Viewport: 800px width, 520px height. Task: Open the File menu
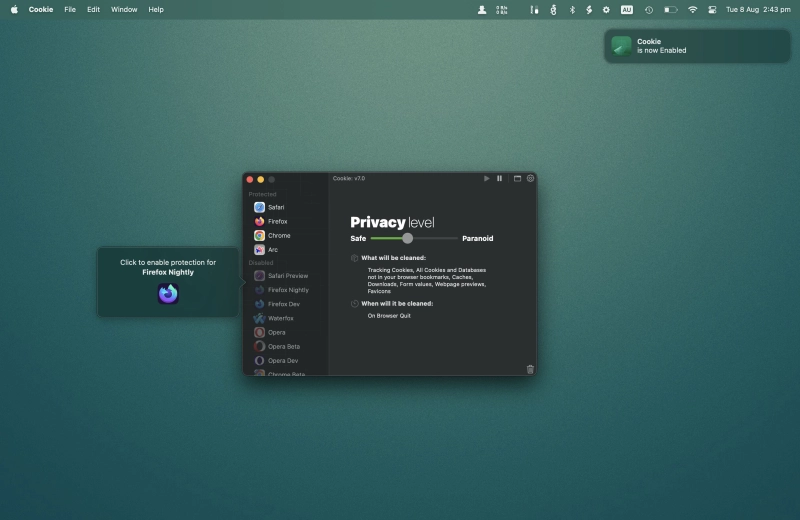(x=70, y=9)
